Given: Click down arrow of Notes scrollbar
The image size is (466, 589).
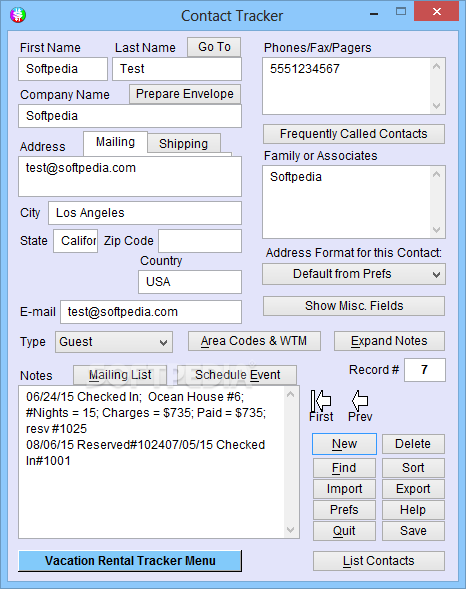Looking at the screenshot, I should click(290, 530).
